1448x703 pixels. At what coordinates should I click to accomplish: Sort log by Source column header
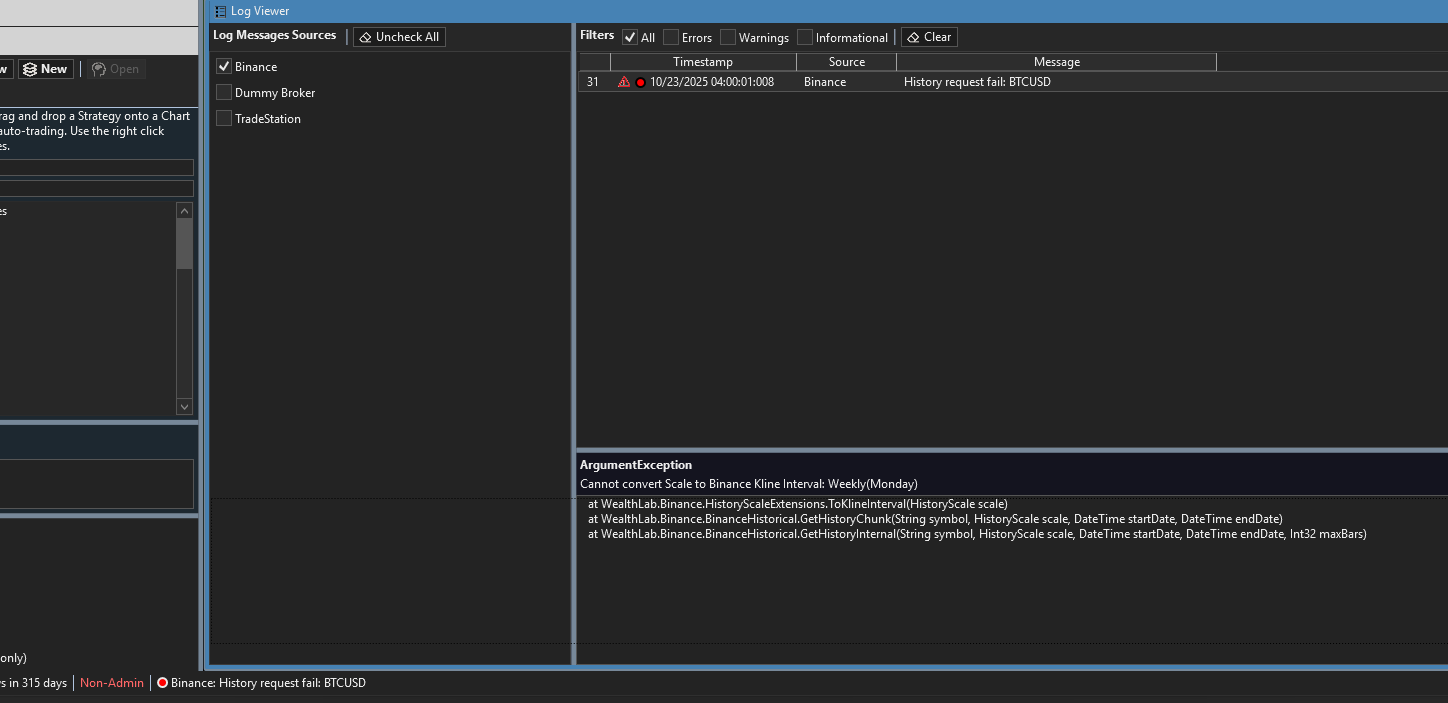(x=846, y=62)
